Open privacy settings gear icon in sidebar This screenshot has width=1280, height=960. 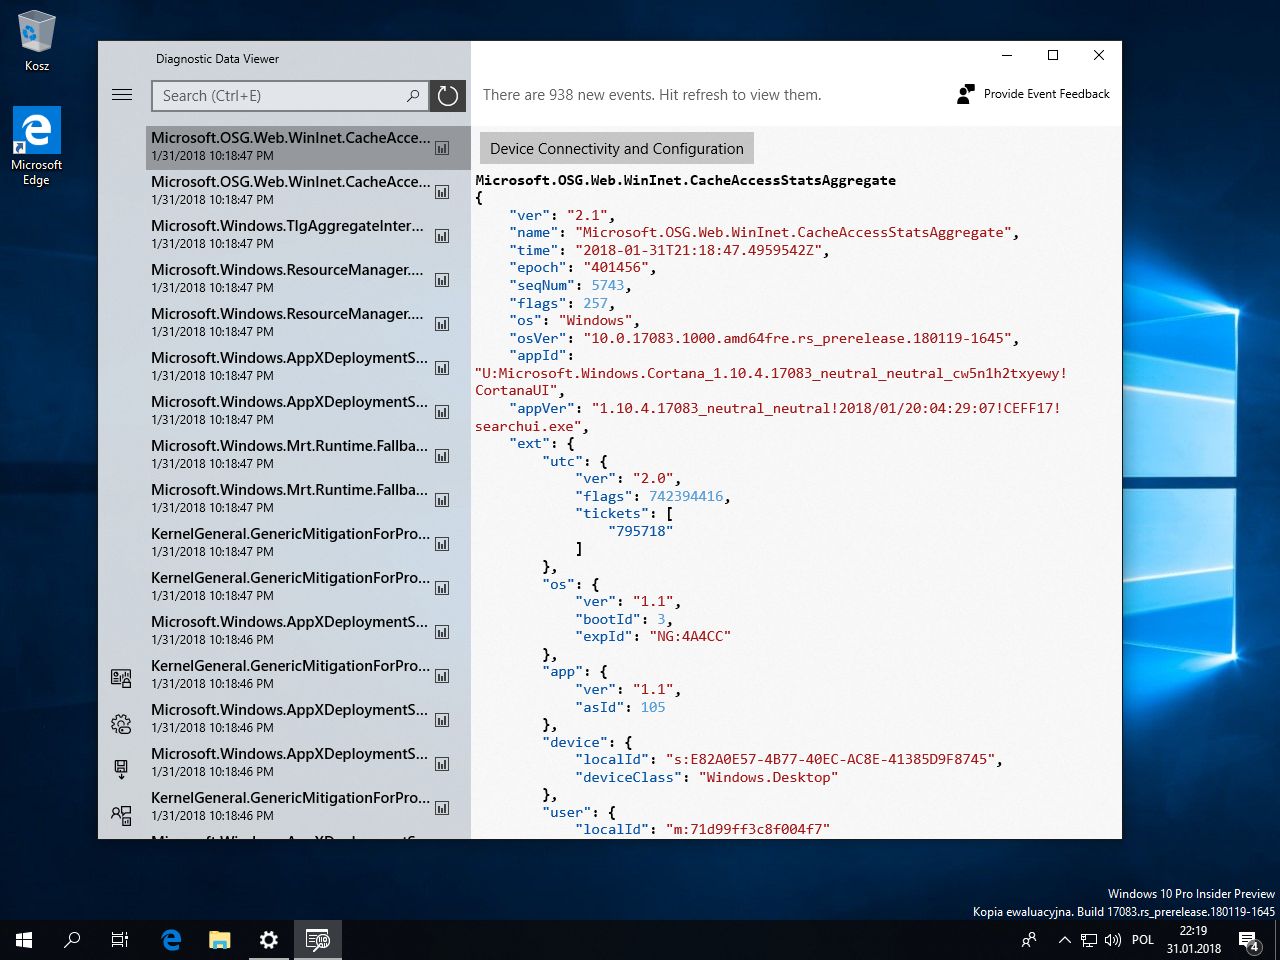pos(121,724)
